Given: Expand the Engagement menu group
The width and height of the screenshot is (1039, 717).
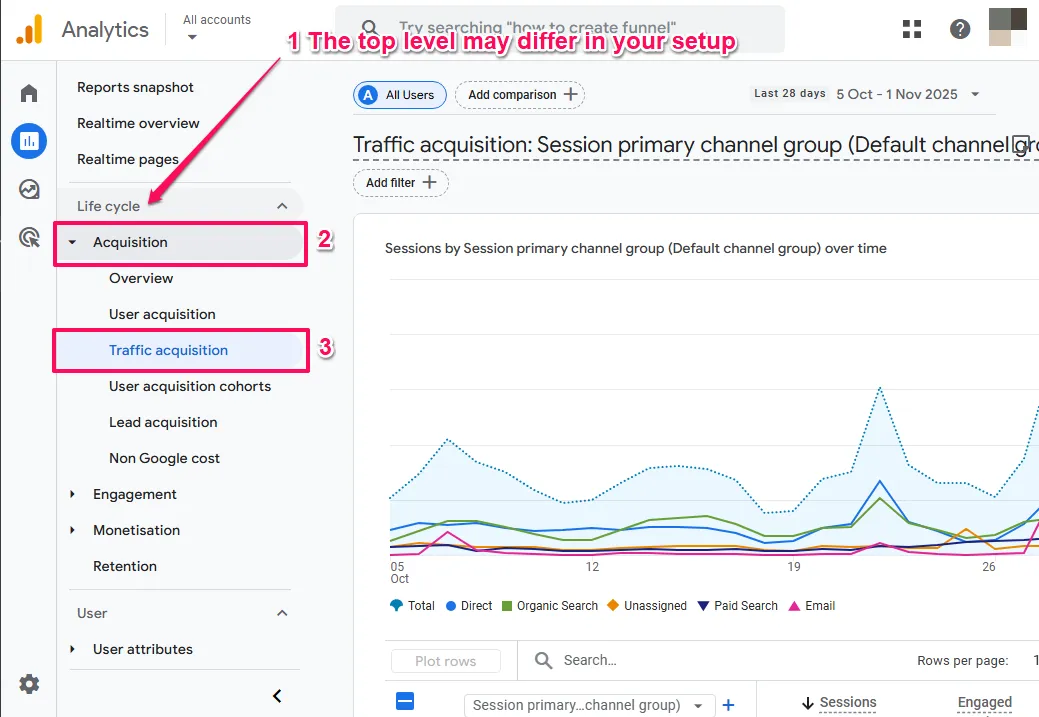Looking at the screenshot, I should tap(134, 494).
